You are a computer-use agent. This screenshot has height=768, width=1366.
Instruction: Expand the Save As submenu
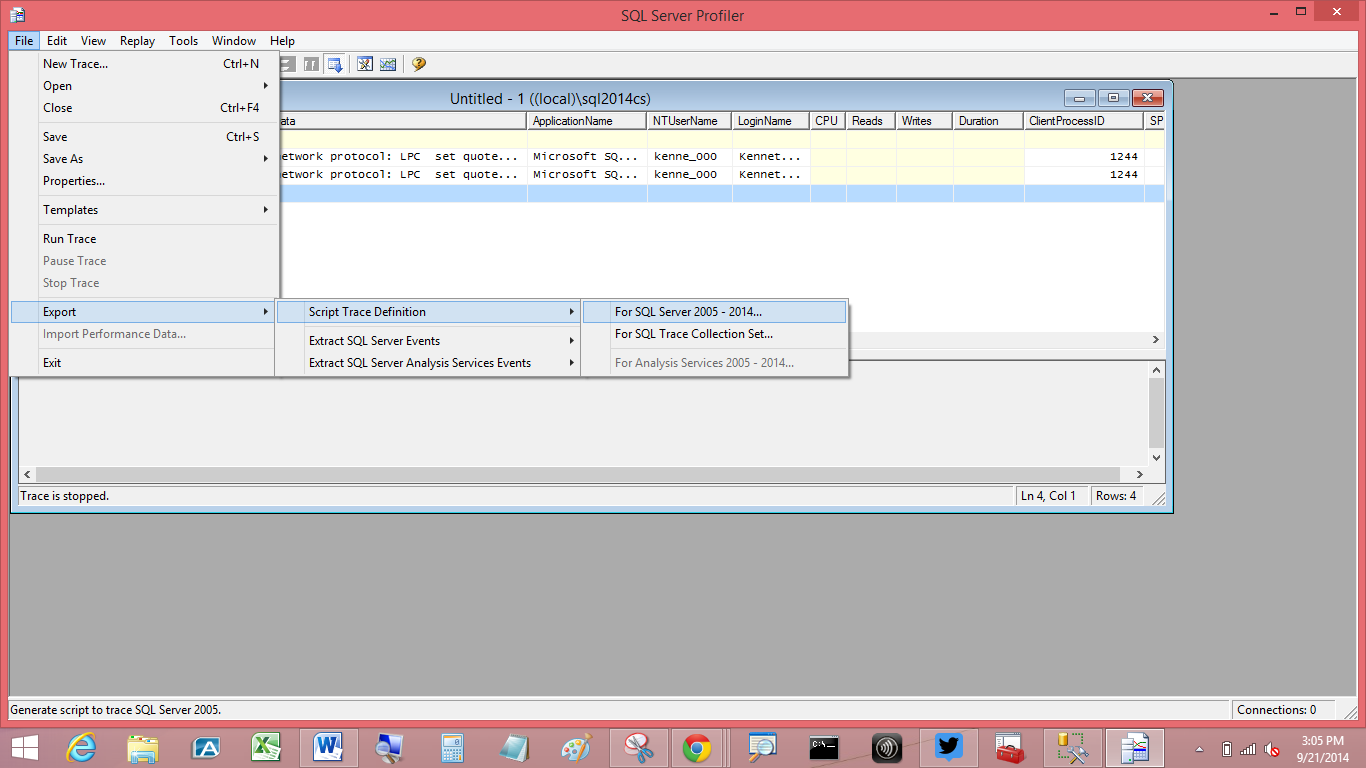click(144, 159)
